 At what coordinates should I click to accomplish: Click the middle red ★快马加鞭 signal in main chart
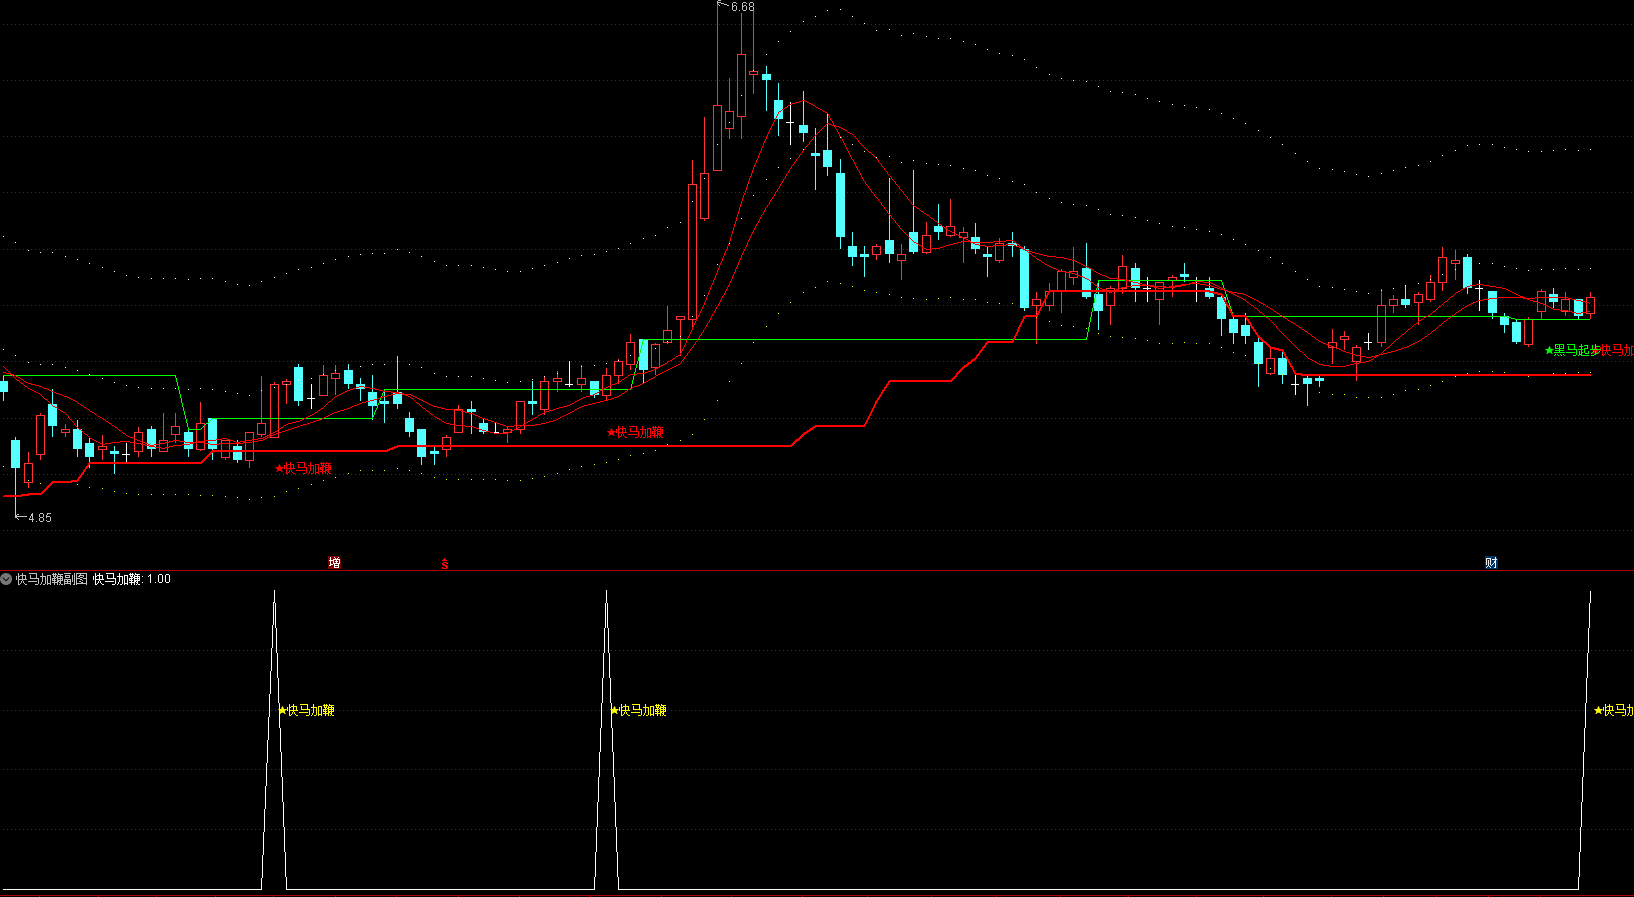click(636, 432)
